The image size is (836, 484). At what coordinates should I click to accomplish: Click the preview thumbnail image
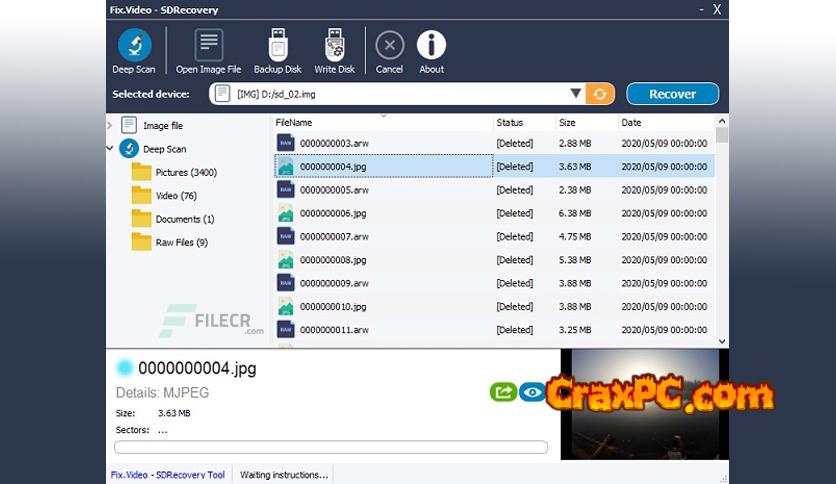639,403
